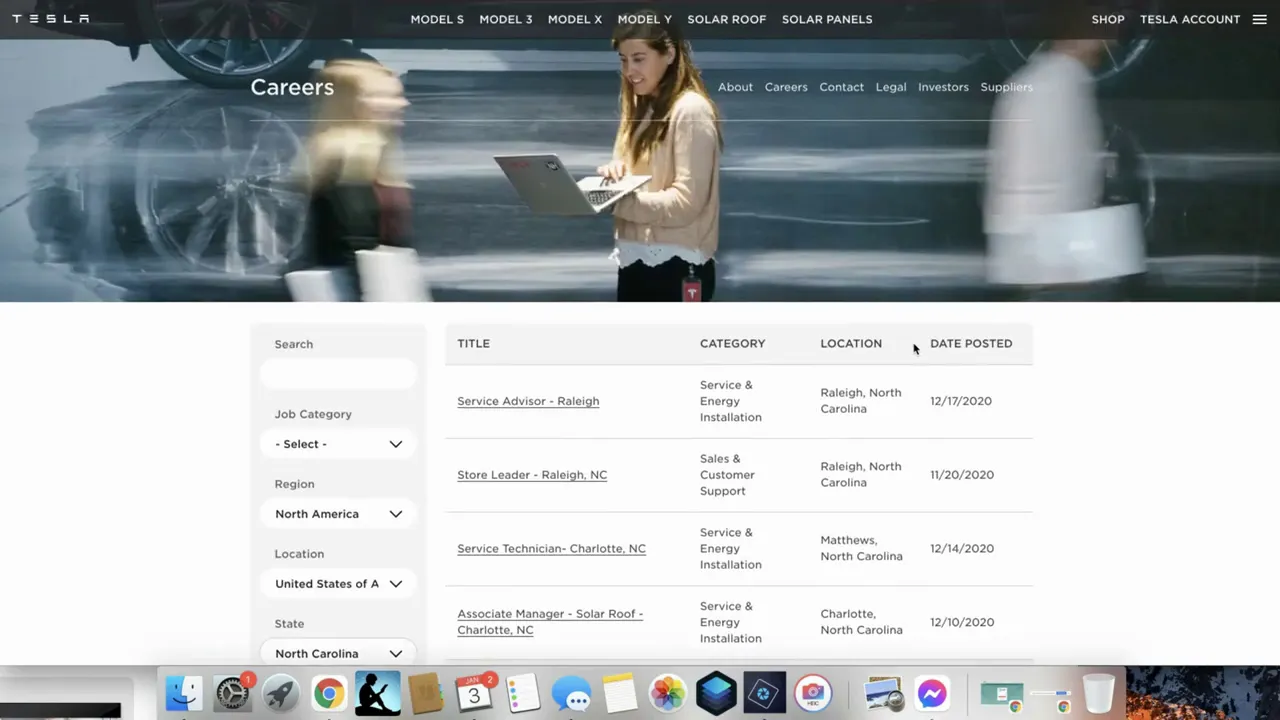The width and height of the screenshot is (1280, 720).
Task: Click the TITLE column header
Action: [473, 344]
